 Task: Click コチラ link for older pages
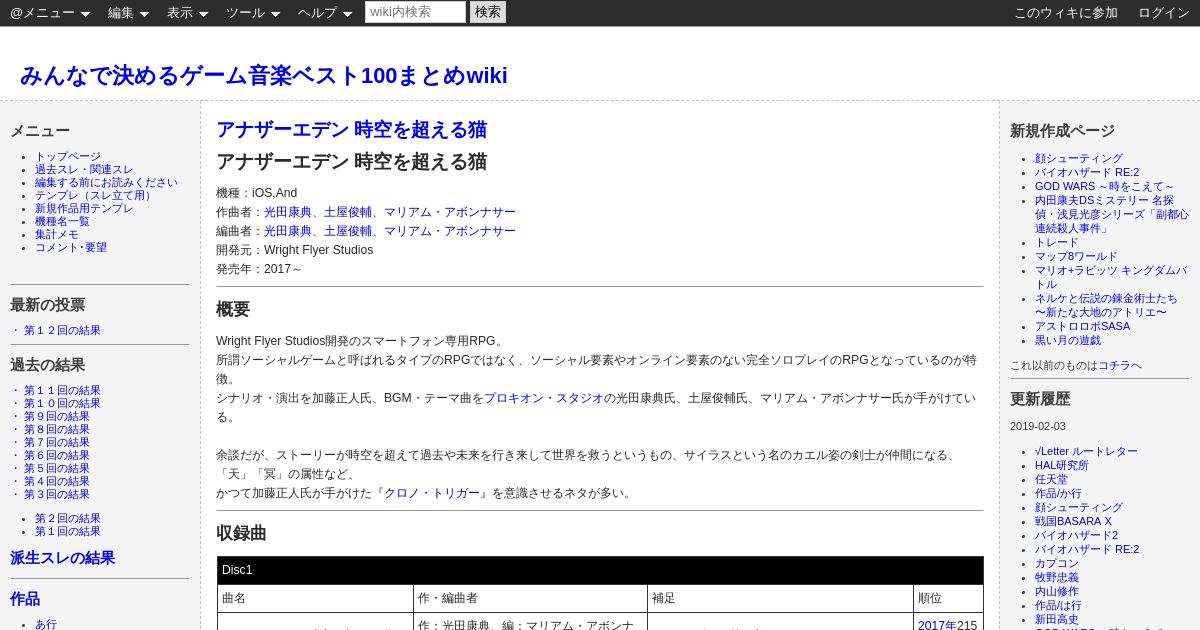[1114, 365]
